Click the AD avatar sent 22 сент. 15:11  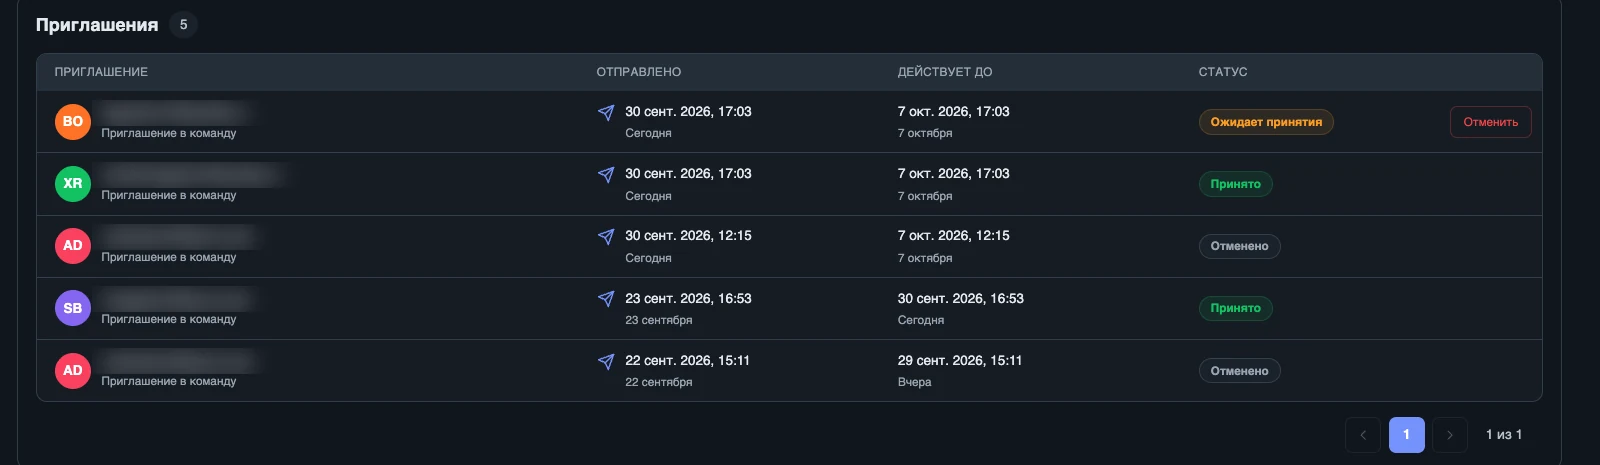[x=73, y=370]
